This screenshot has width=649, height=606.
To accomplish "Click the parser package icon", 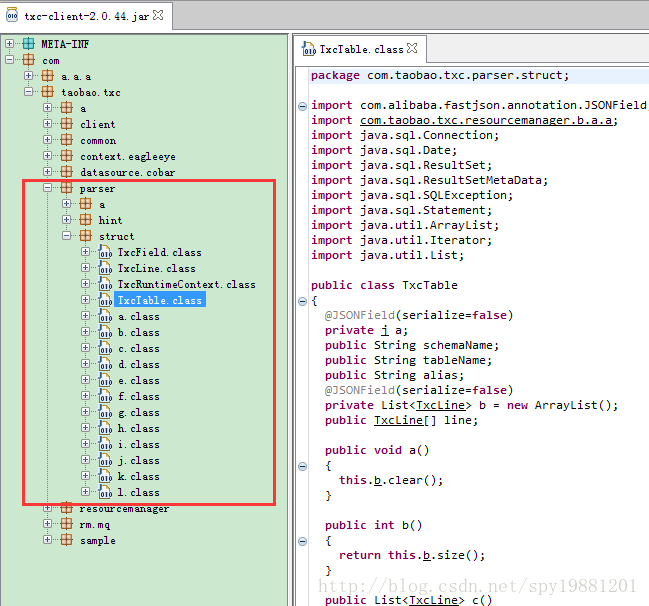I will (66, 188).
